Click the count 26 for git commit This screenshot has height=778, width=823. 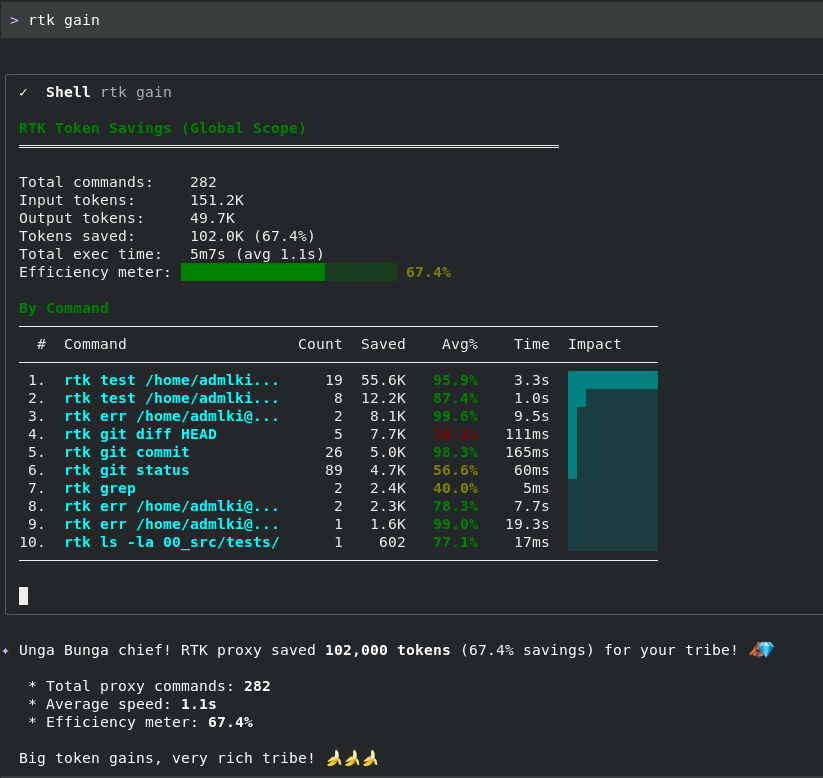tap(334, 452)
